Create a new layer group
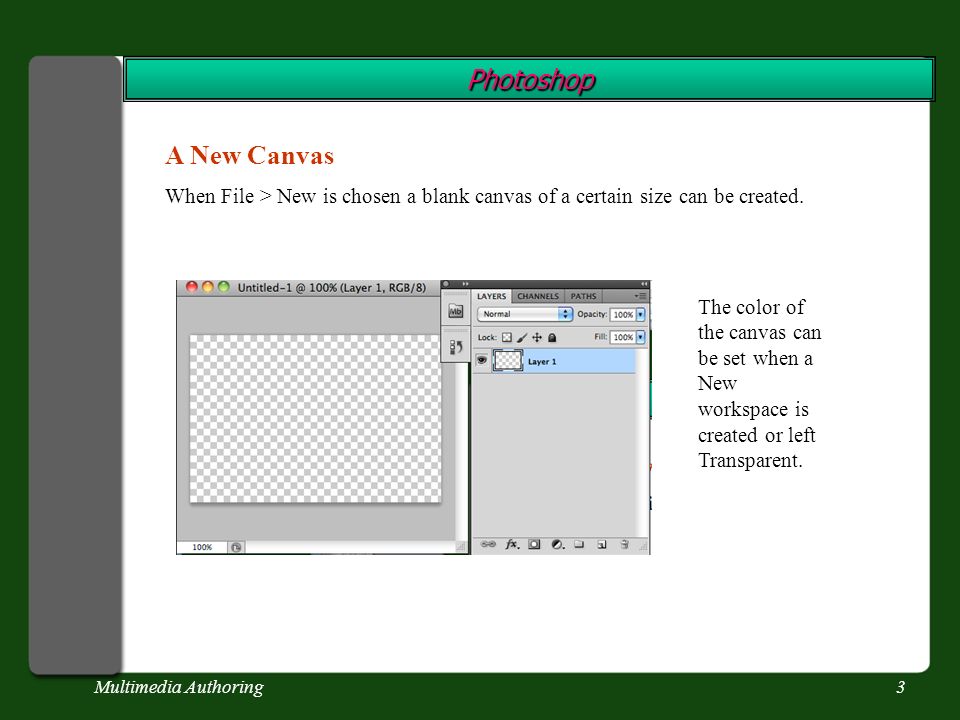 pyautogui.click(x=579, y=544)
